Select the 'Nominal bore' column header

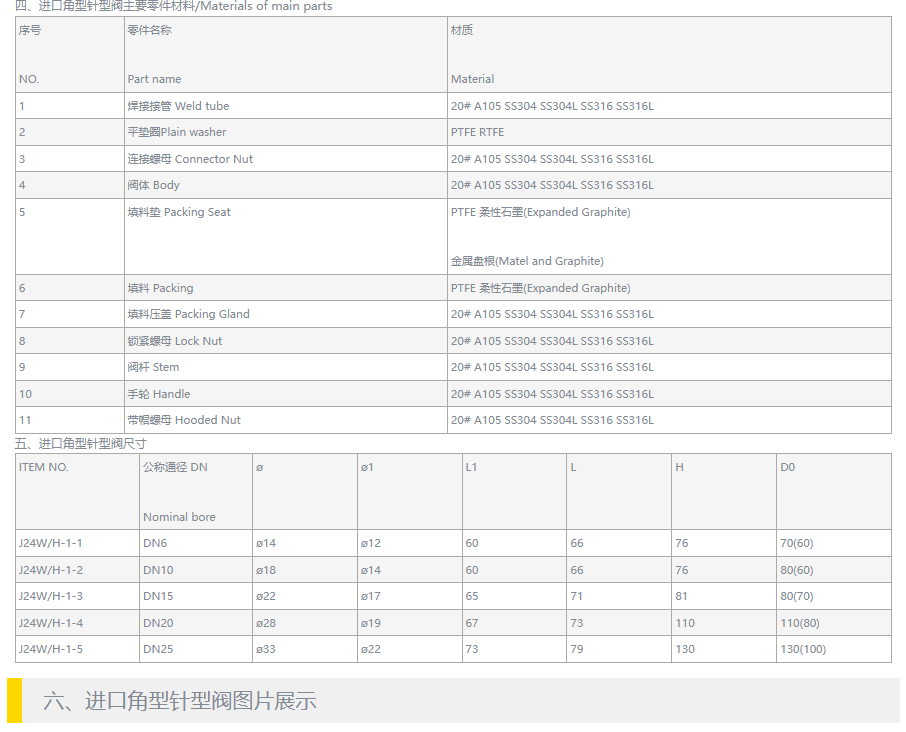point(179,517)
